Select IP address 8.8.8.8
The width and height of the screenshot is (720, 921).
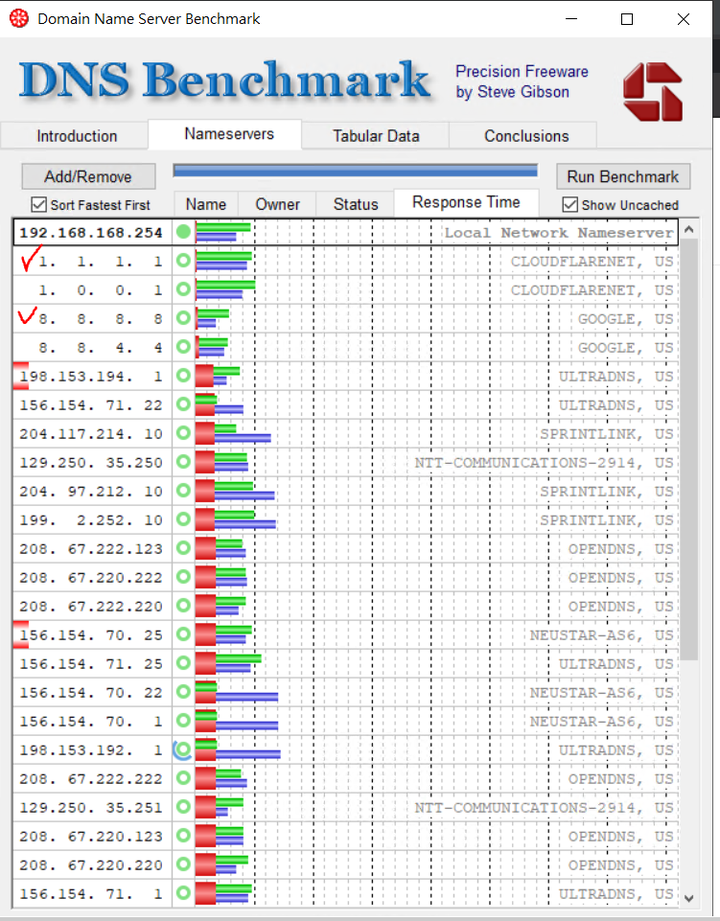tap(100, 319)
